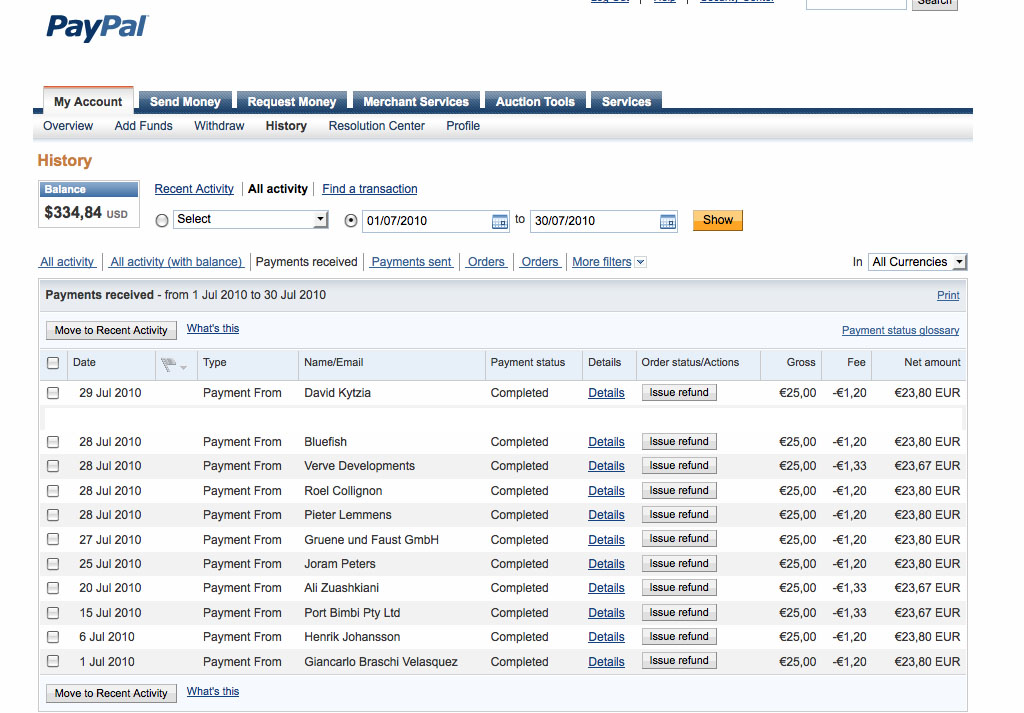
Task: Check the Joram Peters payment row
Action: 53,564
